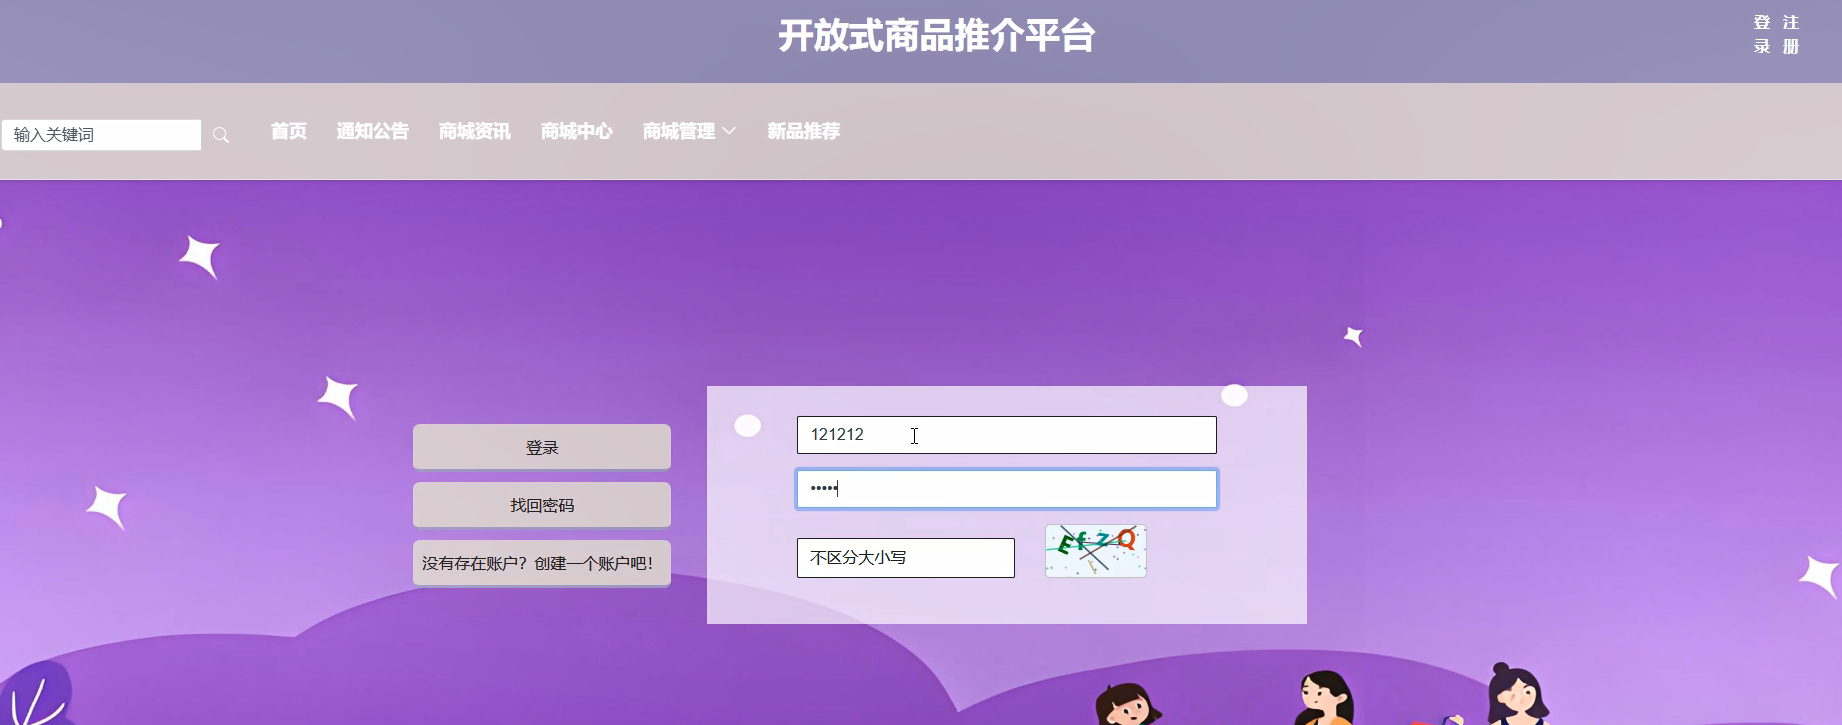The image size is (1842, 725).
Task: Click the 注册 link in header
Action: click(x=1791, y=34)
